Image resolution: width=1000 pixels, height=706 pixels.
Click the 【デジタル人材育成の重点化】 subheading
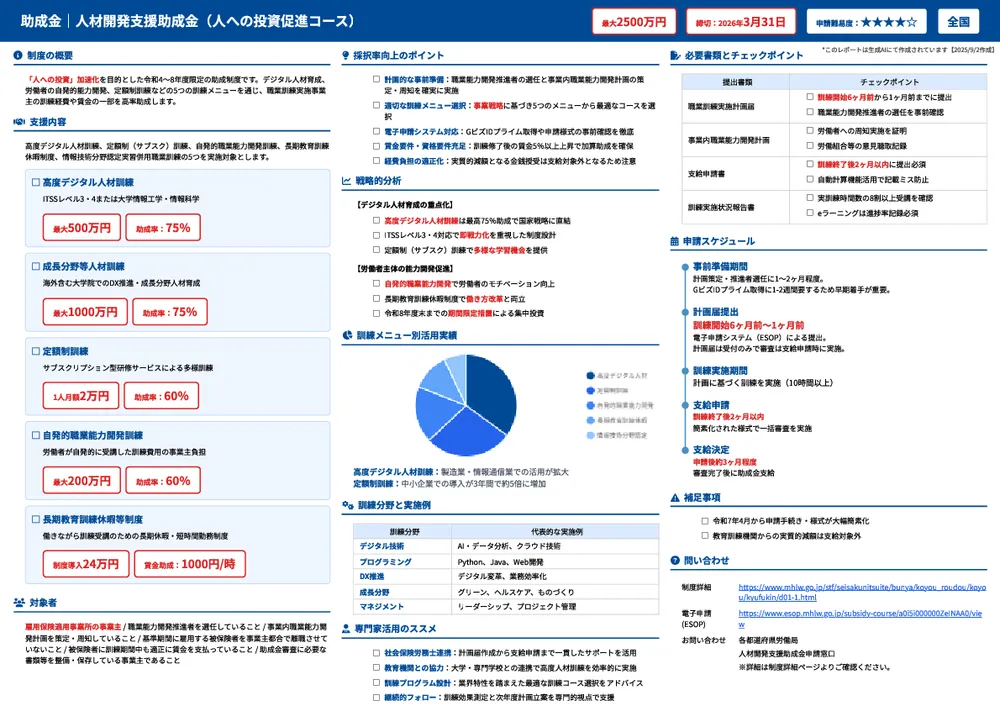coord(404,205)
